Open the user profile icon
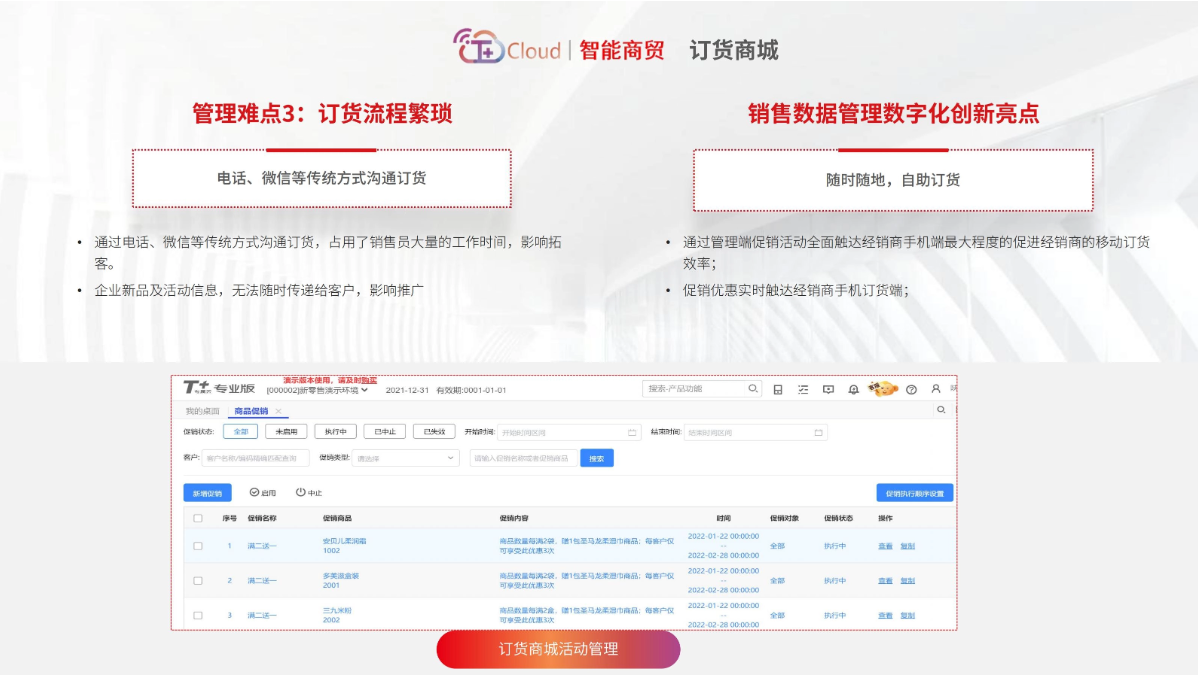This screenshot has width=1198, height=694. point(936,389)
